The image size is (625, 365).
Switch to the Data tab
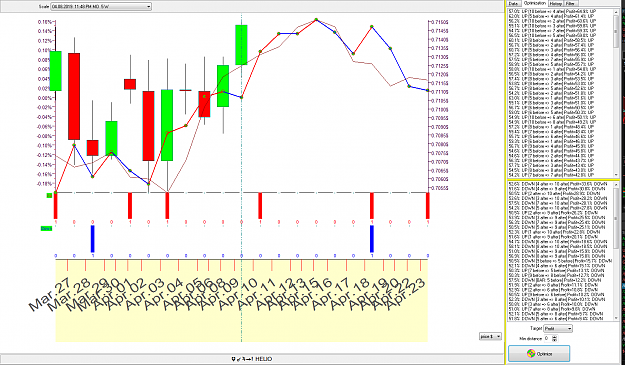[x=513, y=3]
